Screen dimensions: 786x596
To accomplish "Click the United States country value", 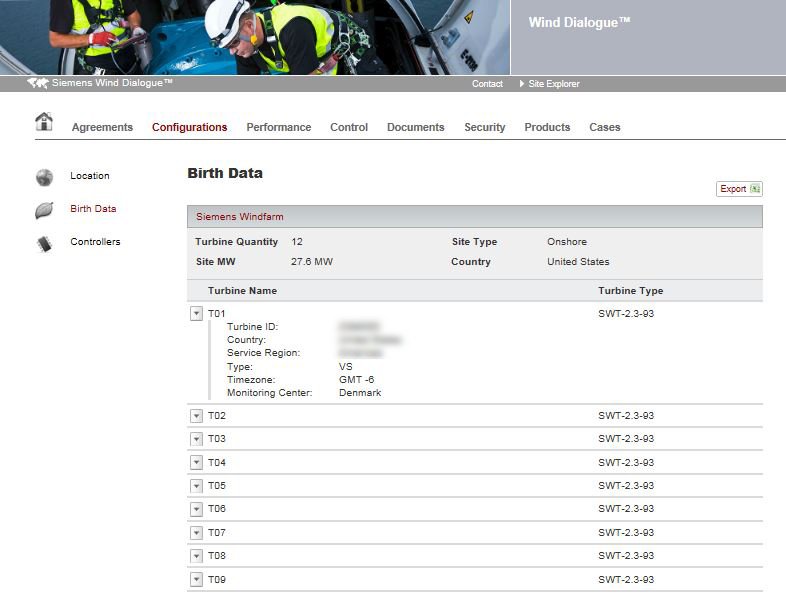I will pyautogui.click(x=578, y=262).
